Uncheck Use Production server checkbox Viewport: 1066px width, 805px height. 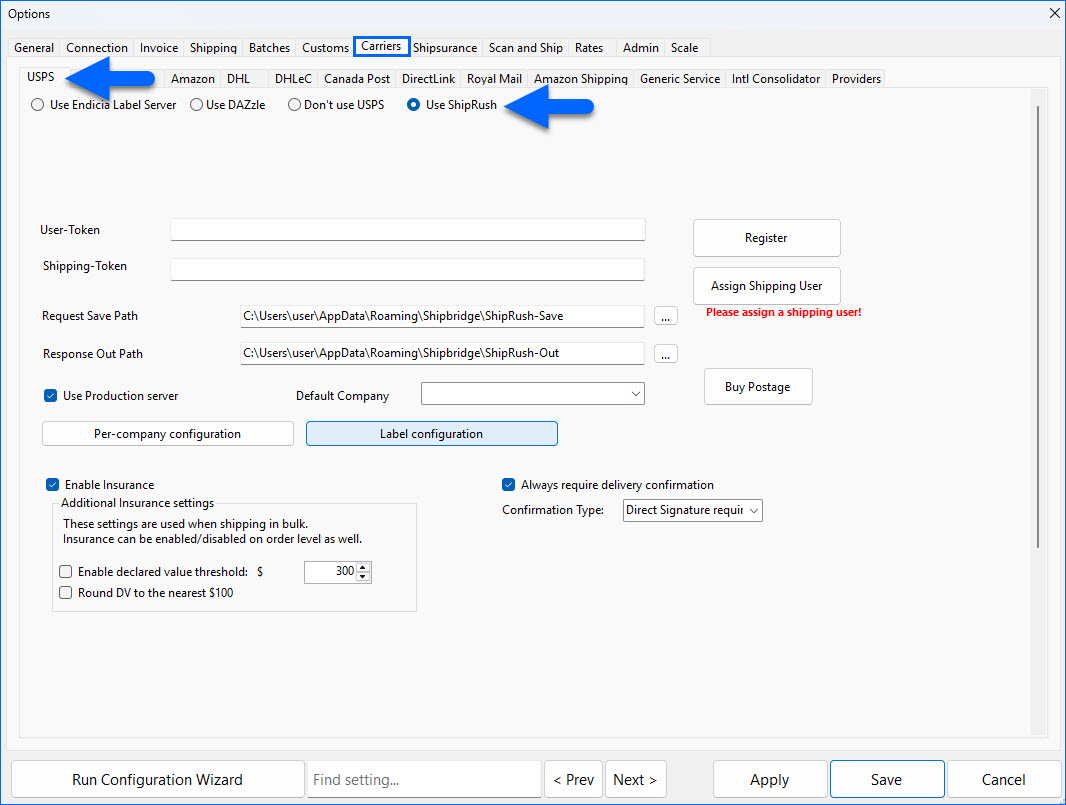coord(51,396)
